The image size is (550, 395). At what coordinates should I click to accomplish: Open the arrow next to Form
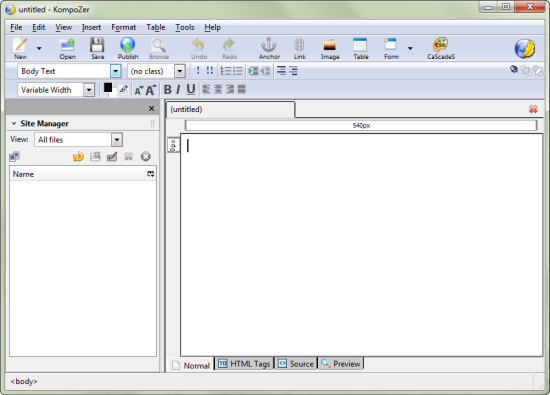410,48
